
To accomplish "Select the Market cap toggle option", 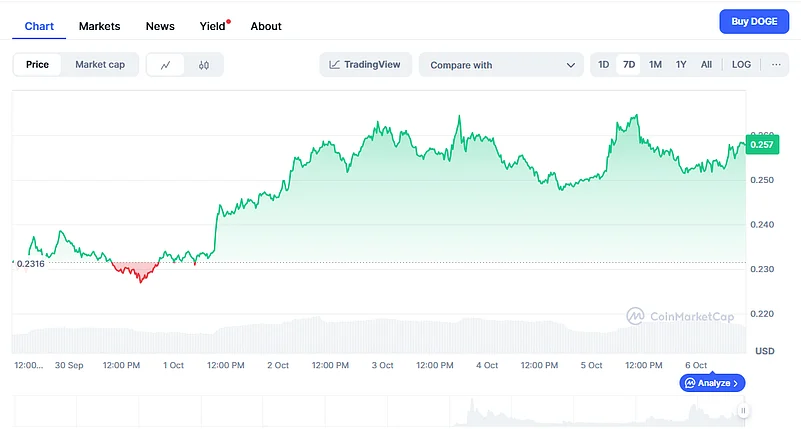I will click(100, 65).
